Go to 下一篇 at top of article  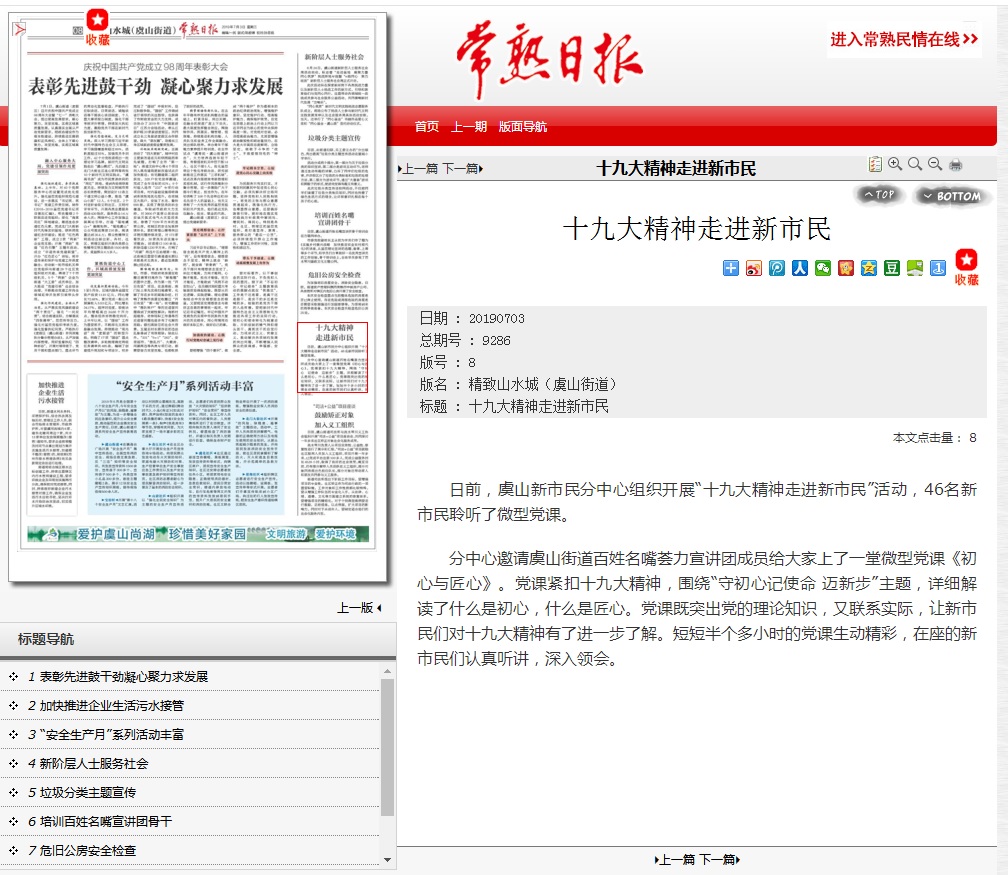click(x=462, y=168)
